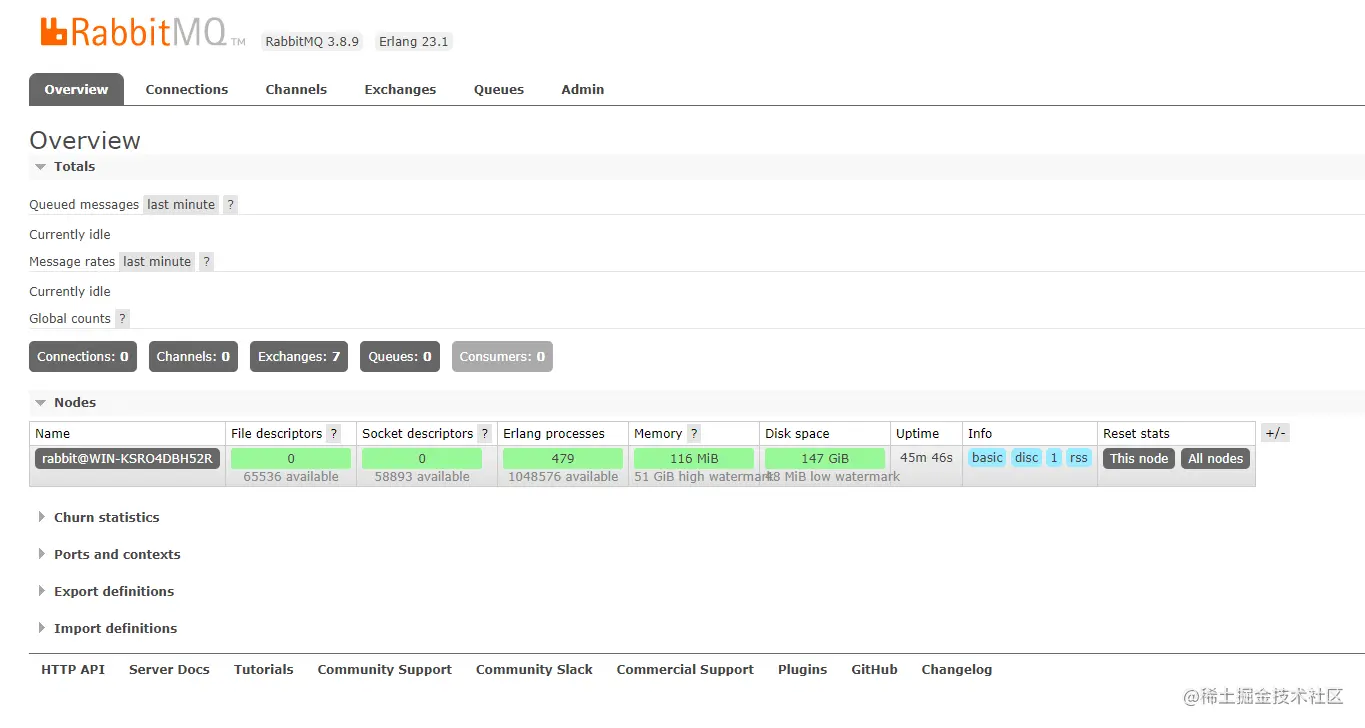Switch to the Channels tab
This screenshot has height=728, width=1365.
[296, 89]
